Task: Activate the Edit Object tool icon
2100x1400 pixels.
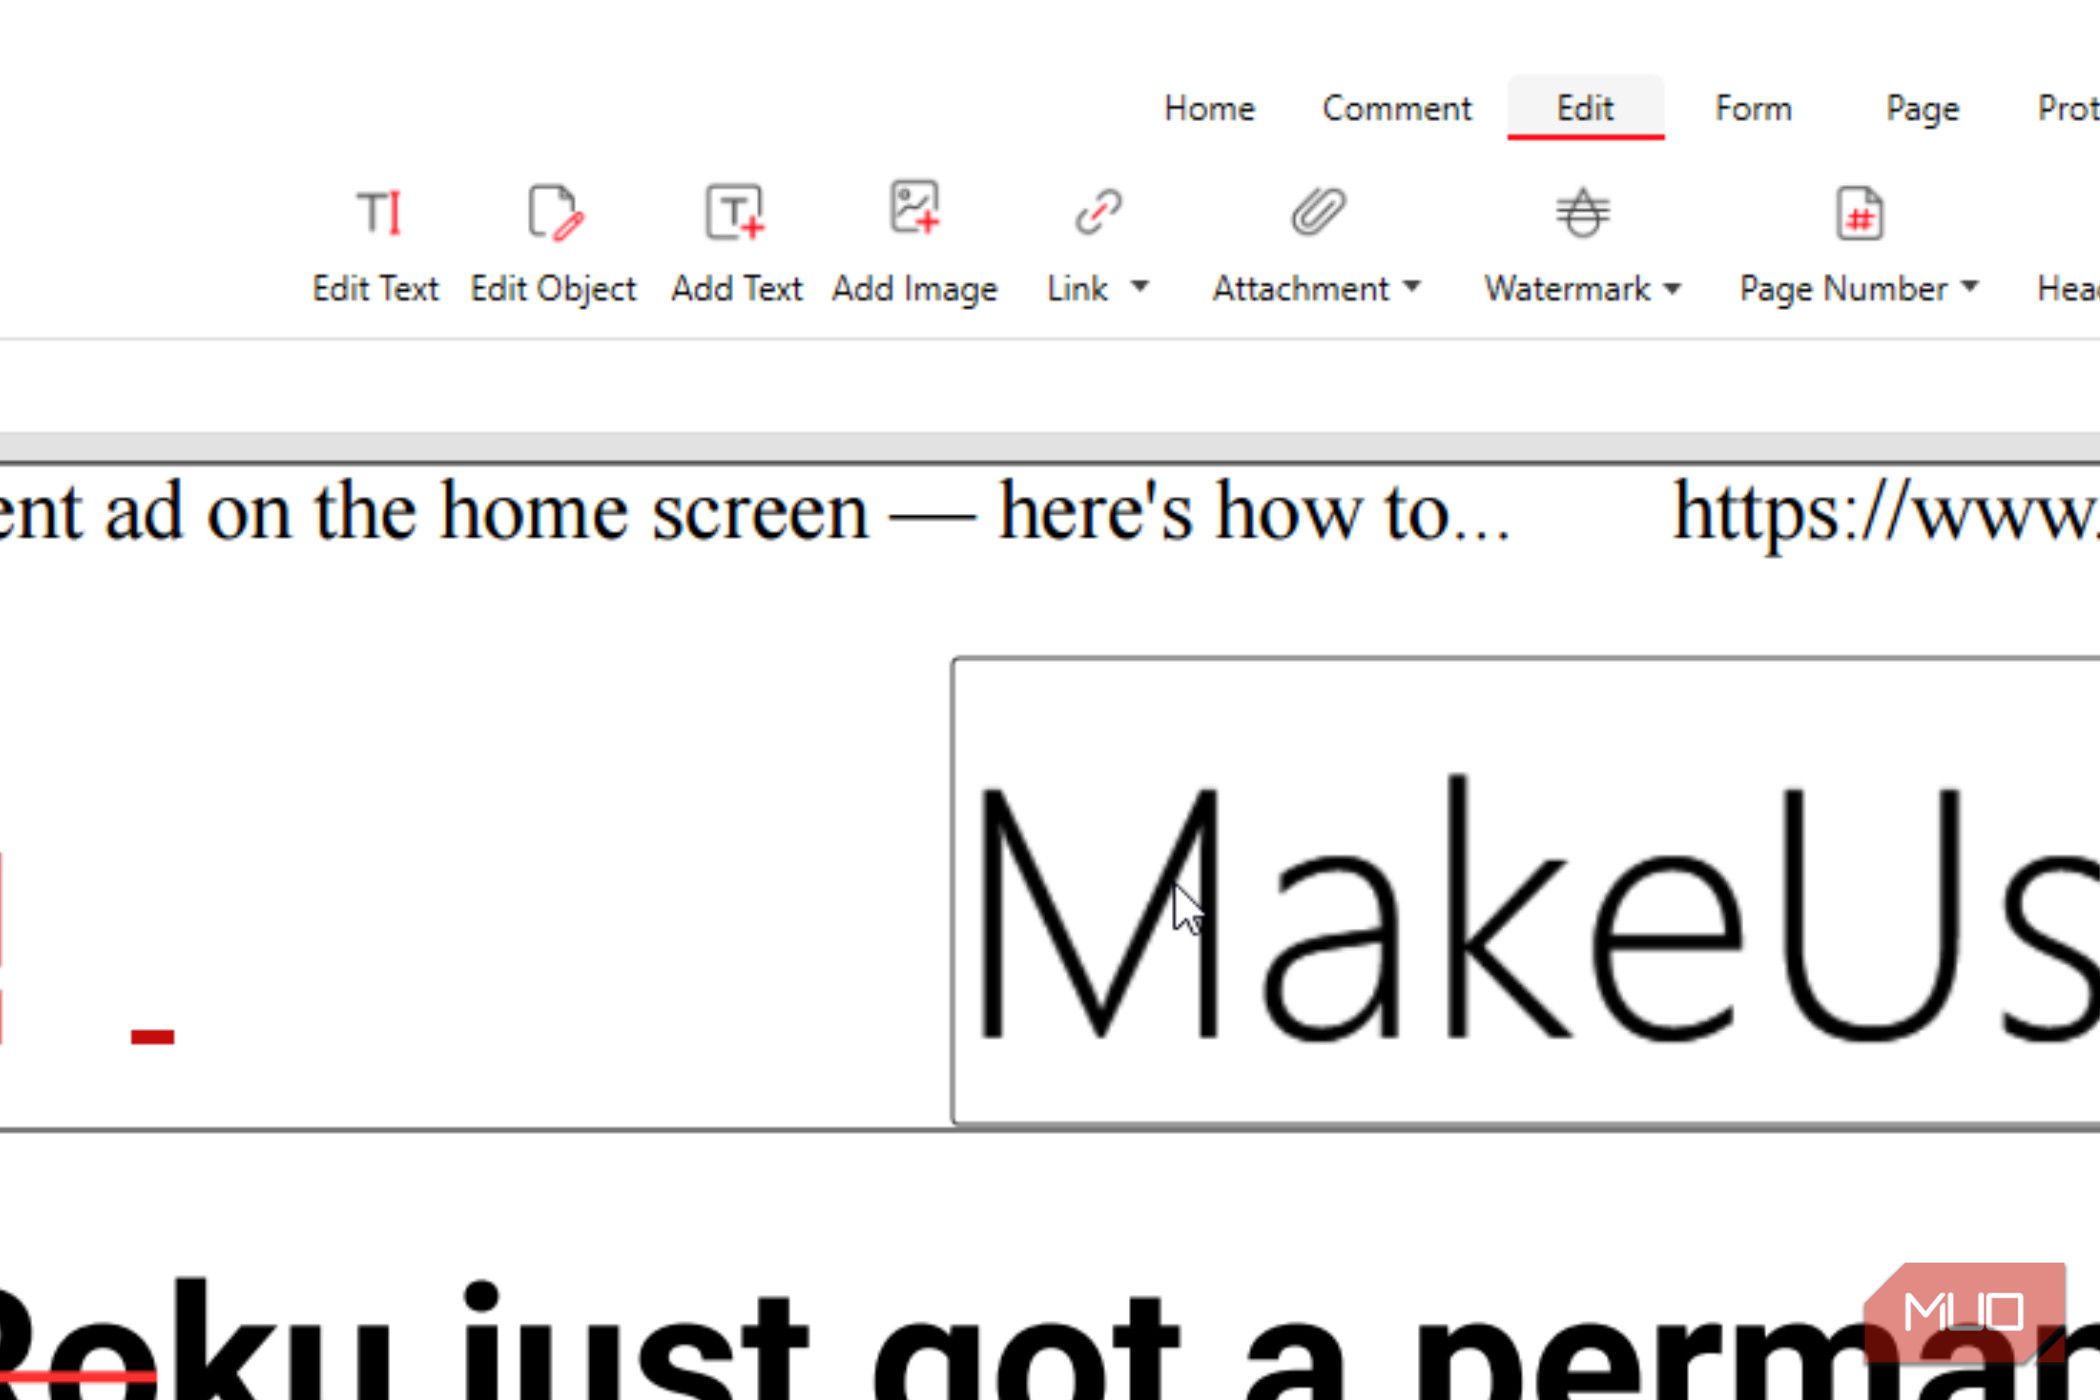Action: 555,212
